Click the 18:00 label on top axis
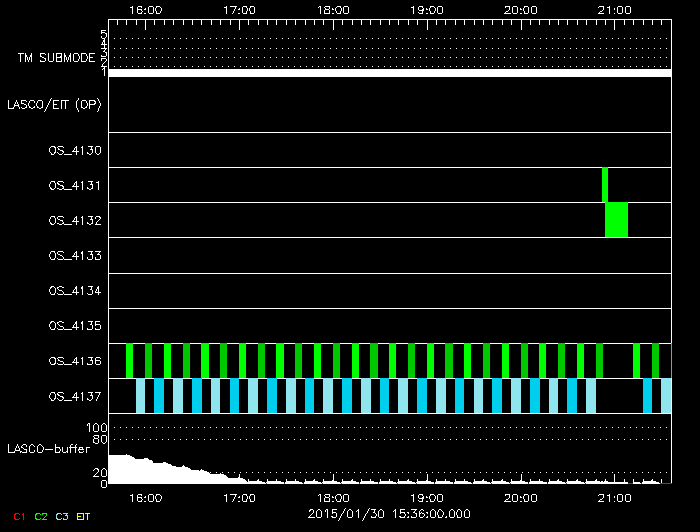 coord(333,9)
